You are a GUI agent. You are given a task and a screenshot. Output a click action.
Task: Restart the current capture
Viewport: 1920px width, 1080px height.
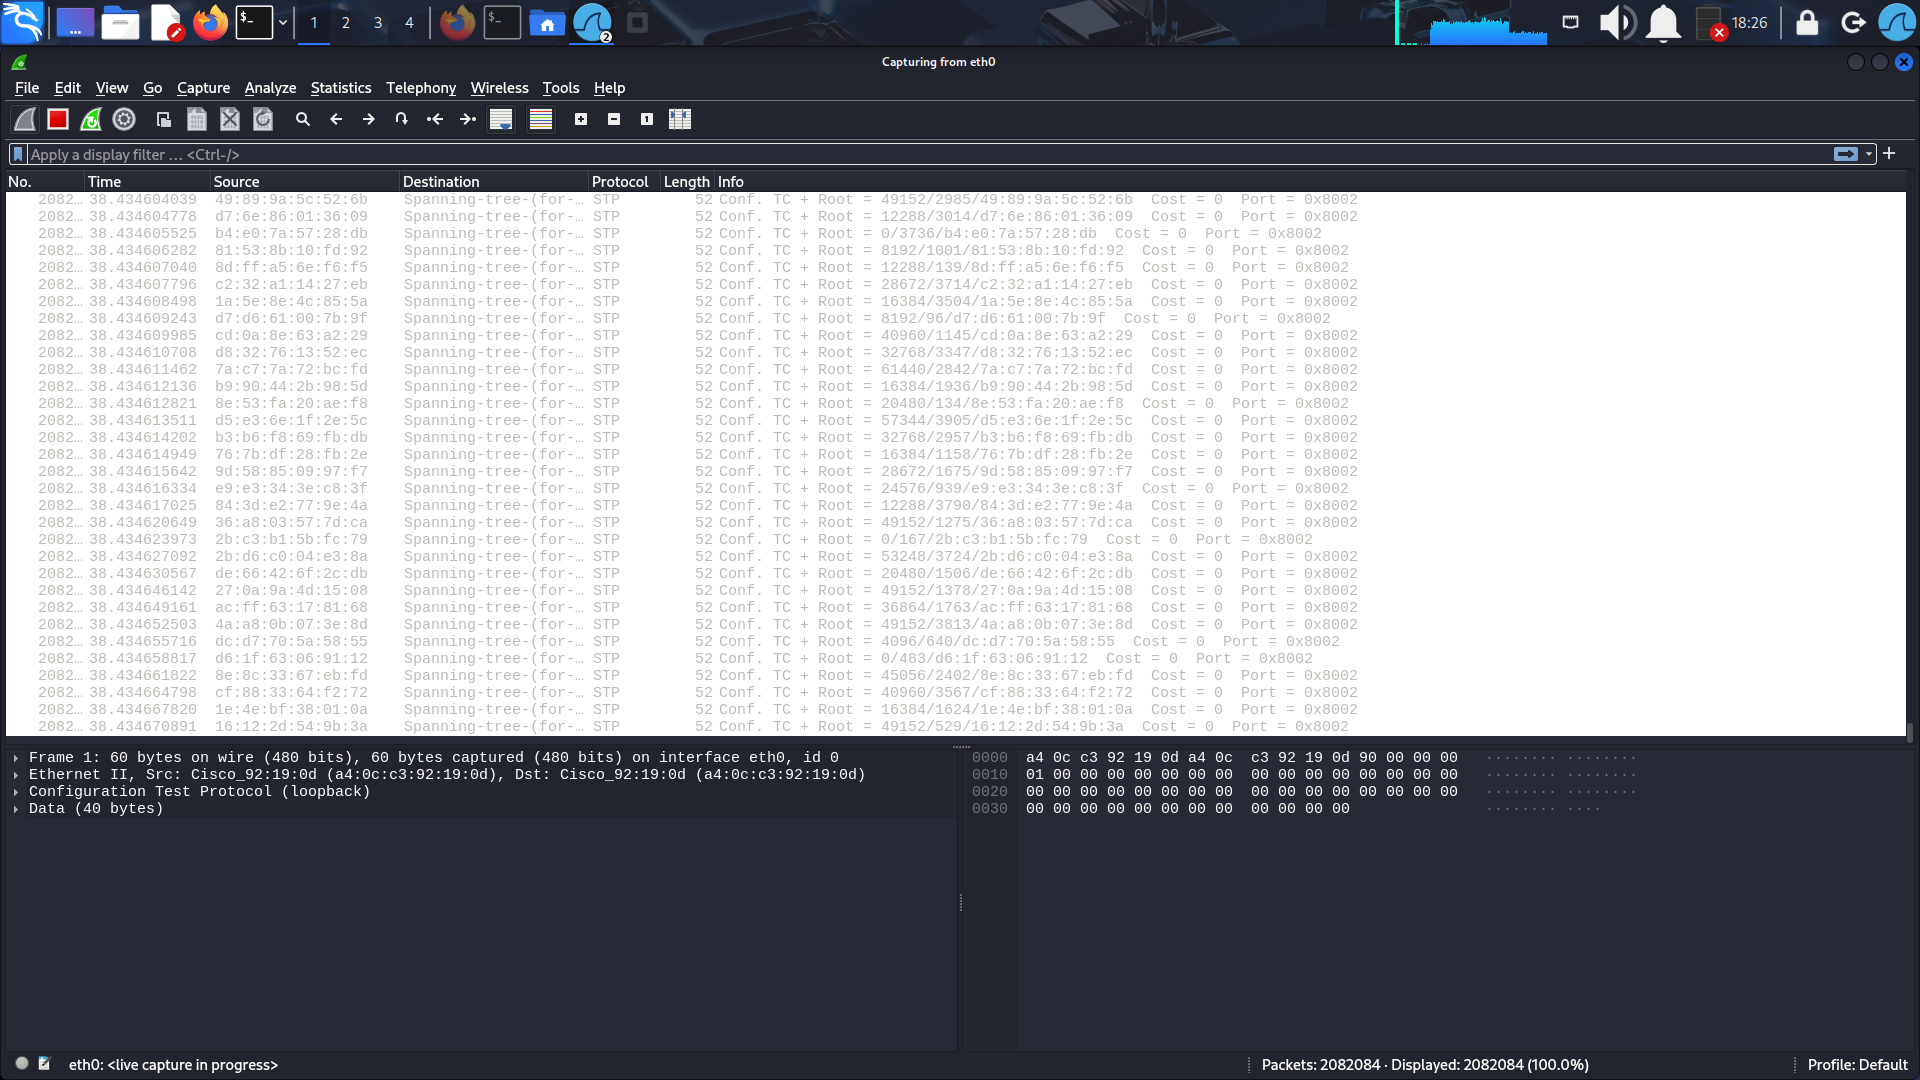pyautogui.click(x=91, y=119)
